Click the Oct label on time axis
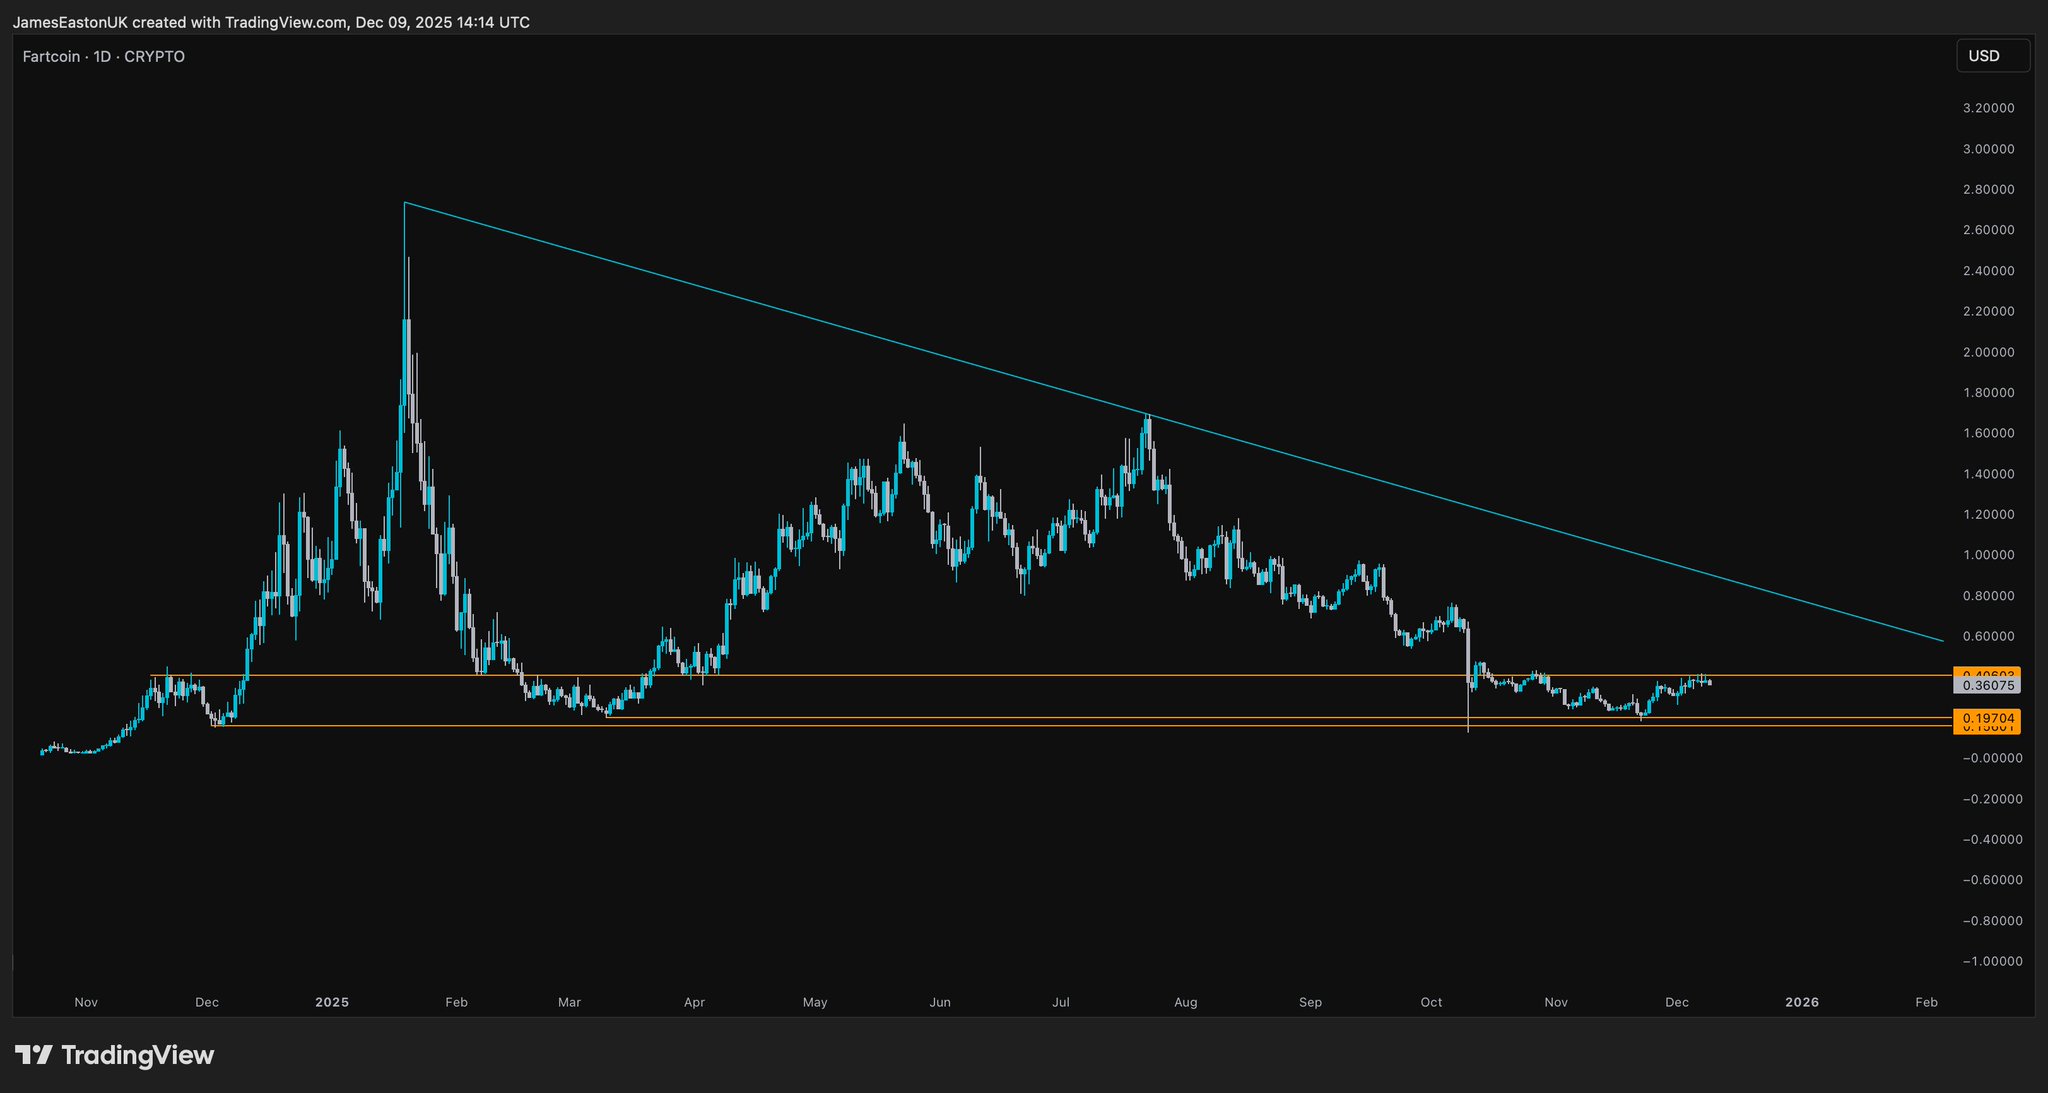Image resolution: width=2048 pixels, height=1093 pixels. point(1431,1002)
